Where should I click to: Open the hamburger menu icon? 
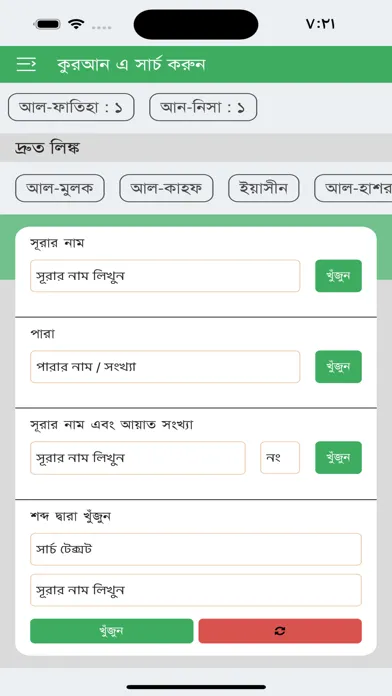26,65
